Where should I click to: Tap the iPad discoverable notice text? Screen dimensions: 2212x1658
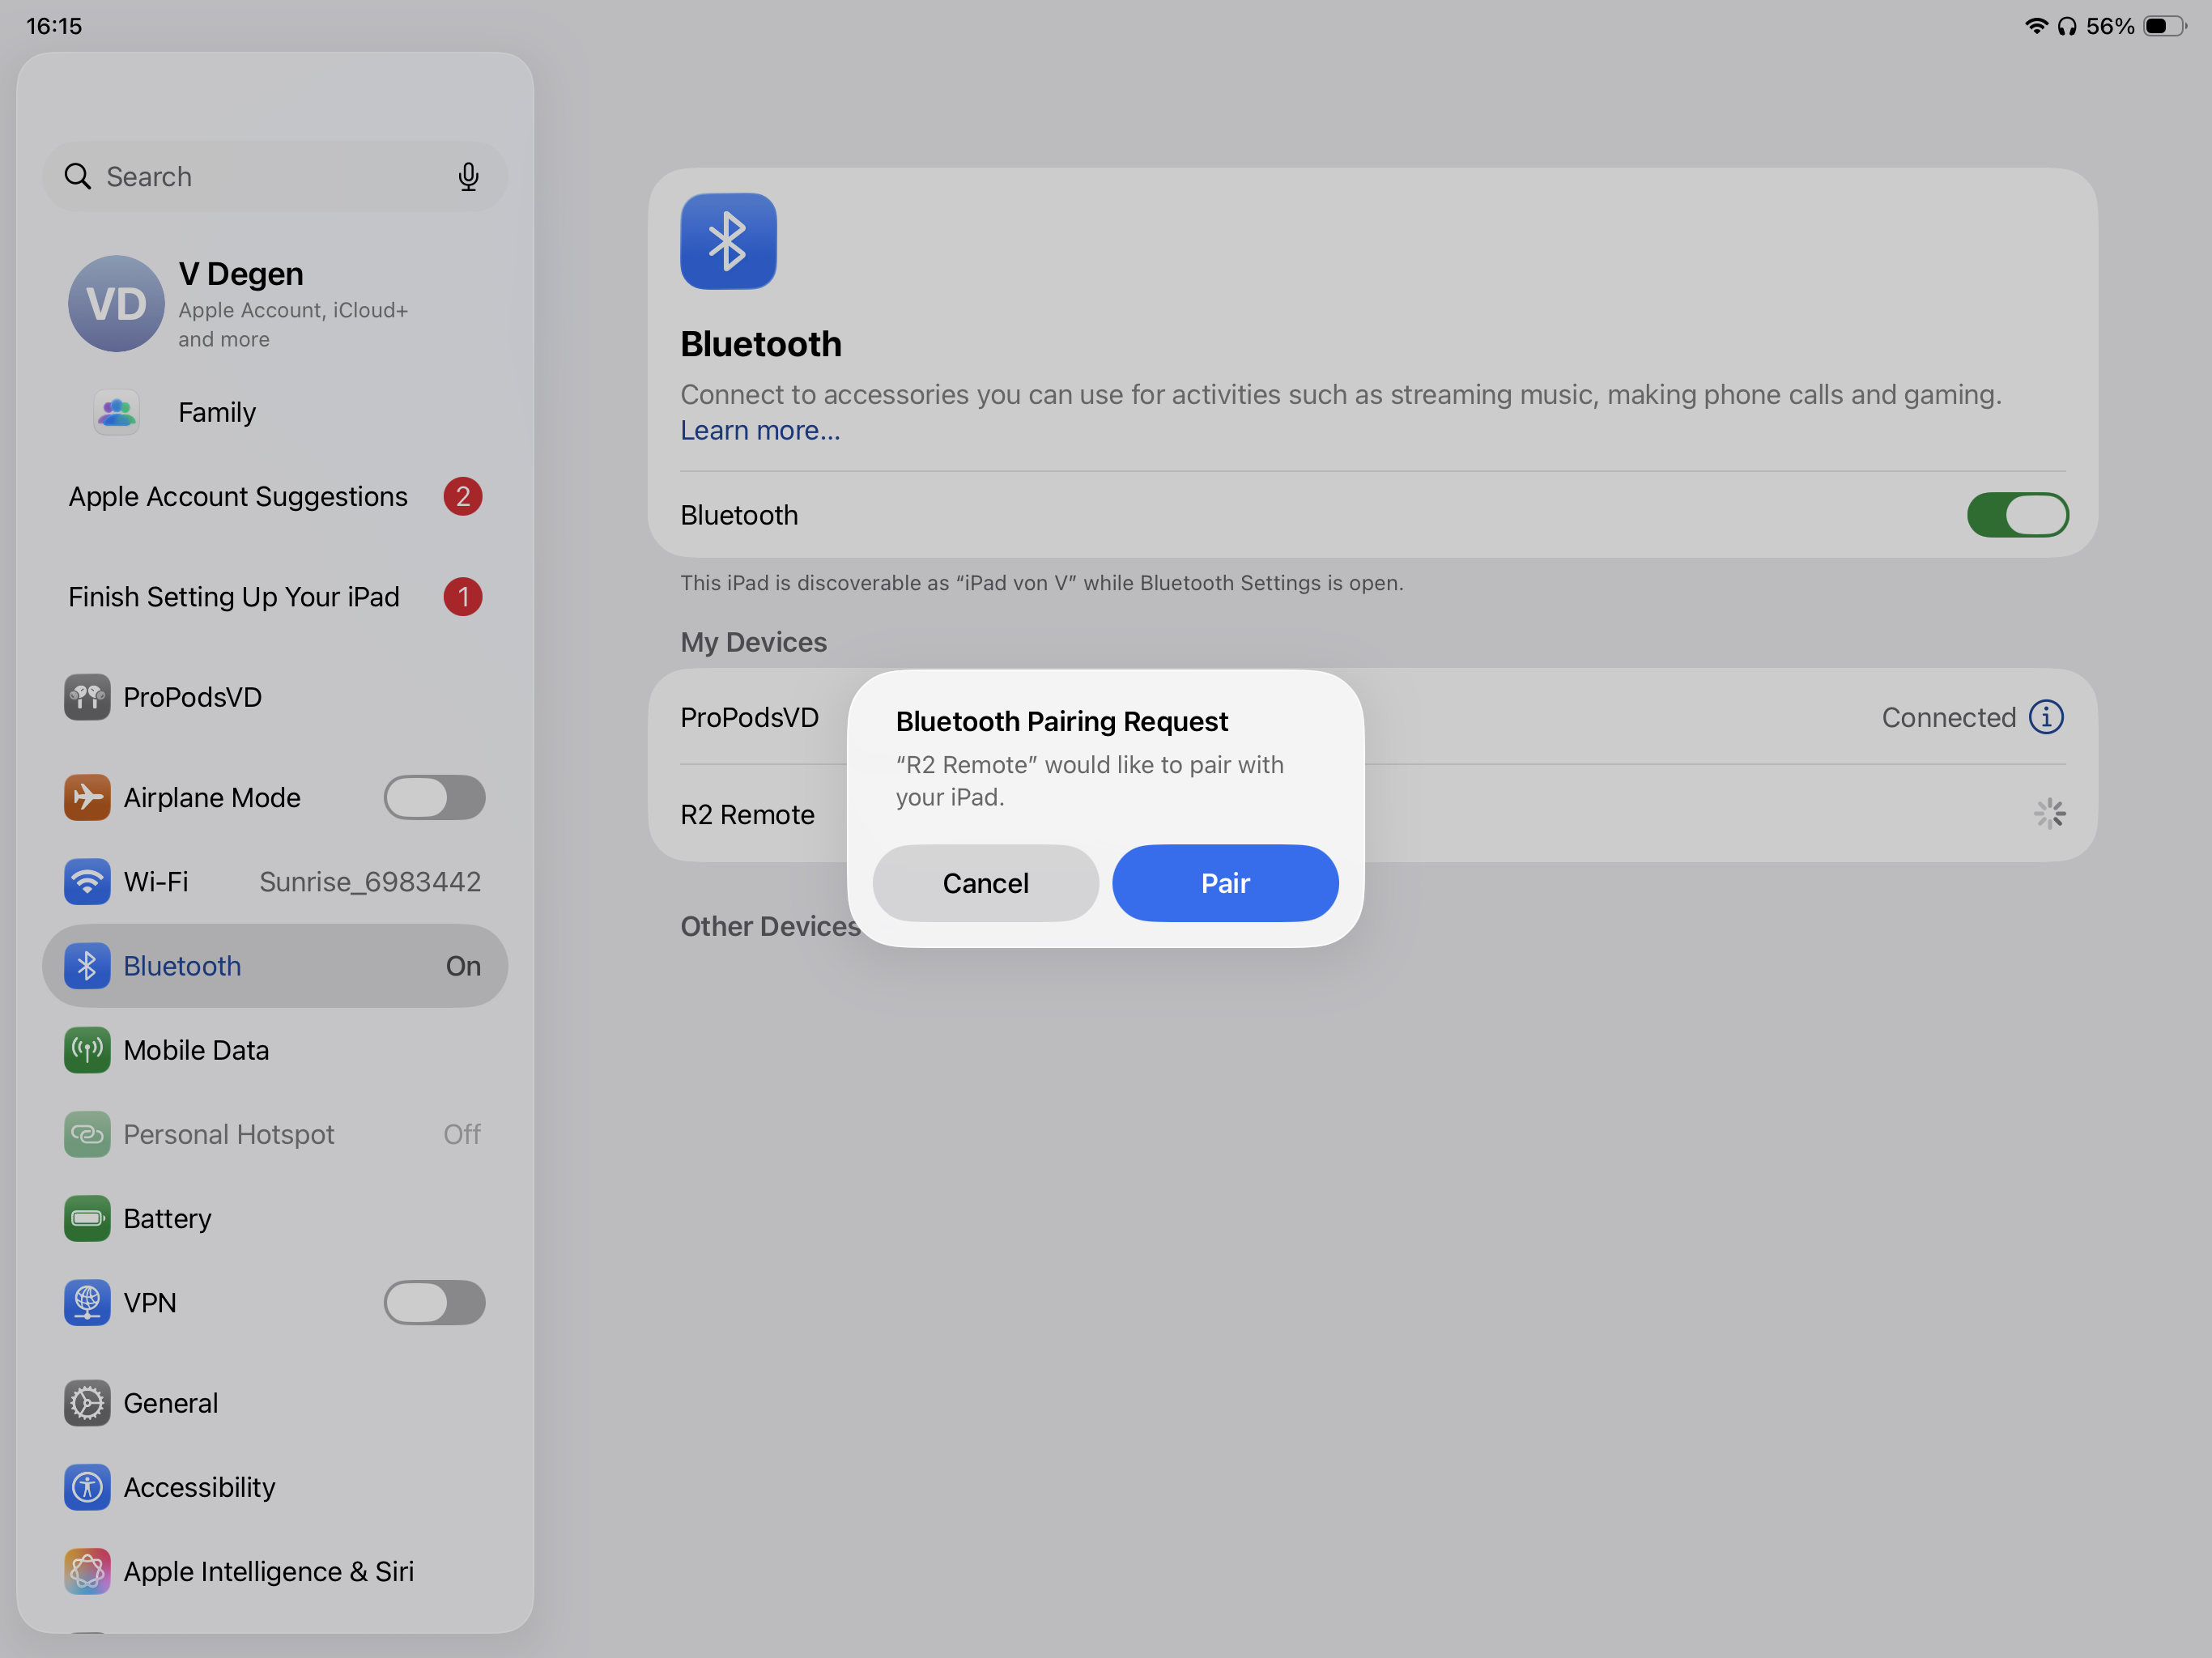(1042, 583)
